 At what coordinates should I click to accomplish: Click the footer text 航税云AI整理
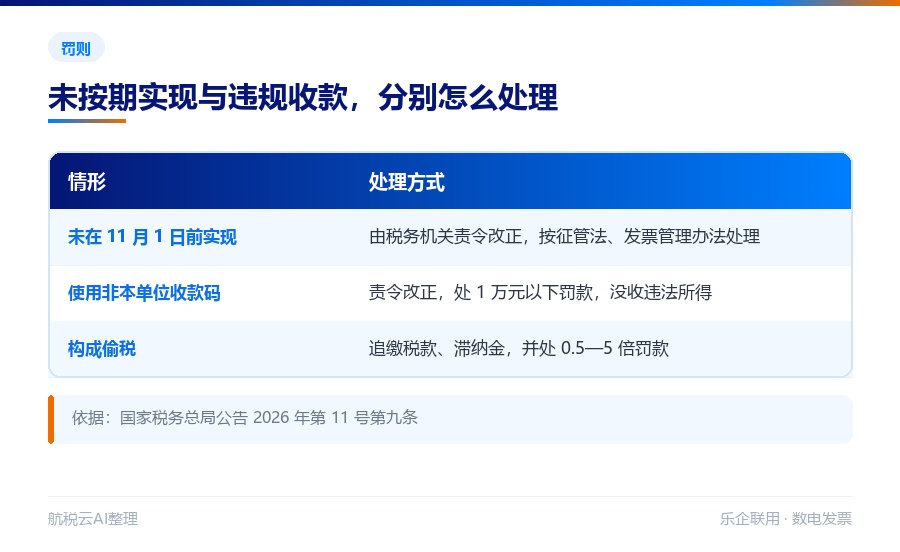click(93, 519)
